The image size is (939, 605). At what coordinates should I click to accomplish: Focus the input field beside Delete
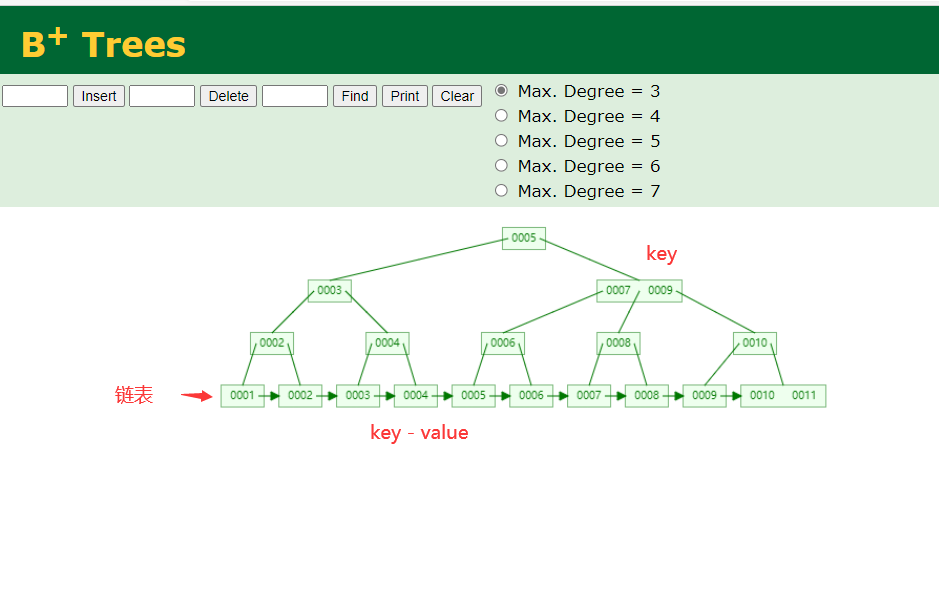click(162, 96)
